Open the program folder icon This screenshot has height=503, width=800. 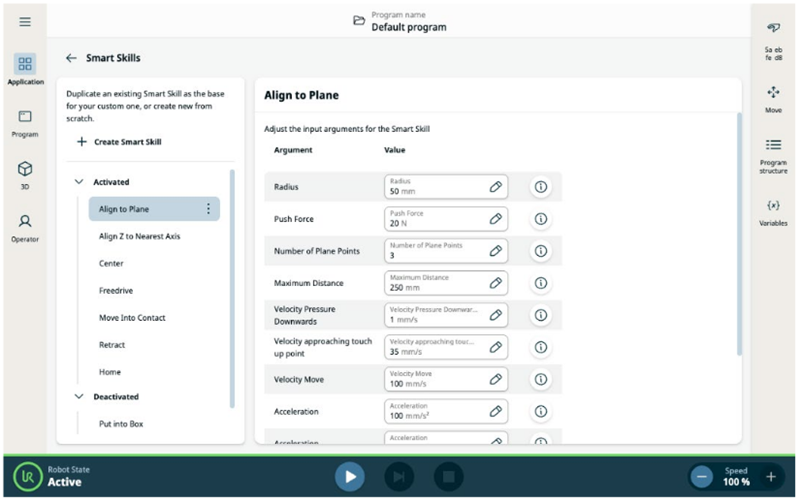point(359,21)
